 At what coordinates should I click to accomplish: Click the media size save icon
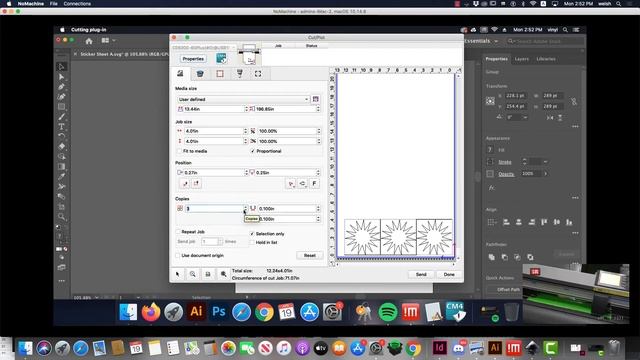tap(316, 99)
